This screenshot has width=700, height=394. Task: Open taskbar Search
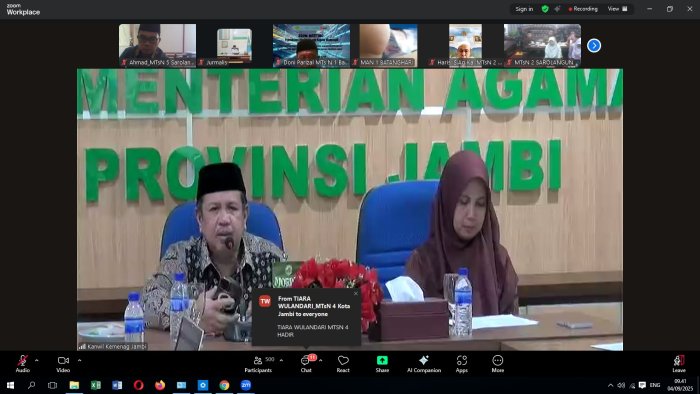[31, 385]
